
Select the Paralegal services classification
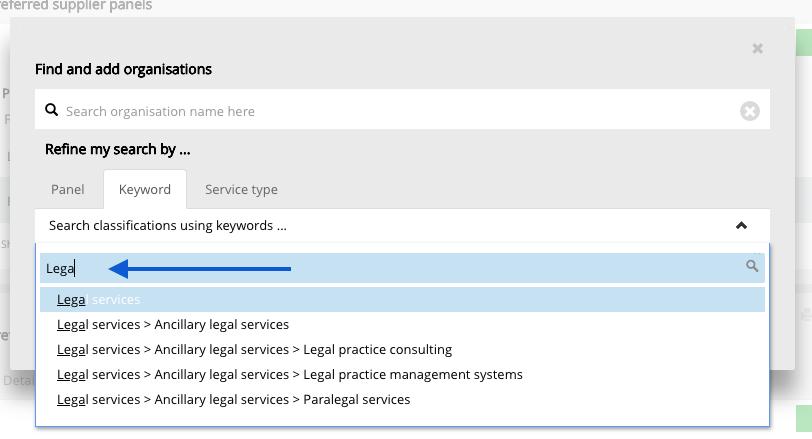(x=402, y=400)
